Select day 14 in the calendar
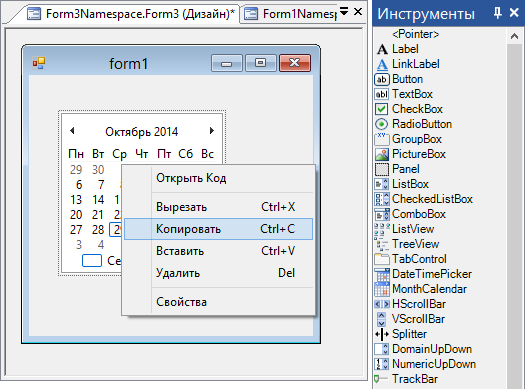525x389 pixels. pos(98,200)
